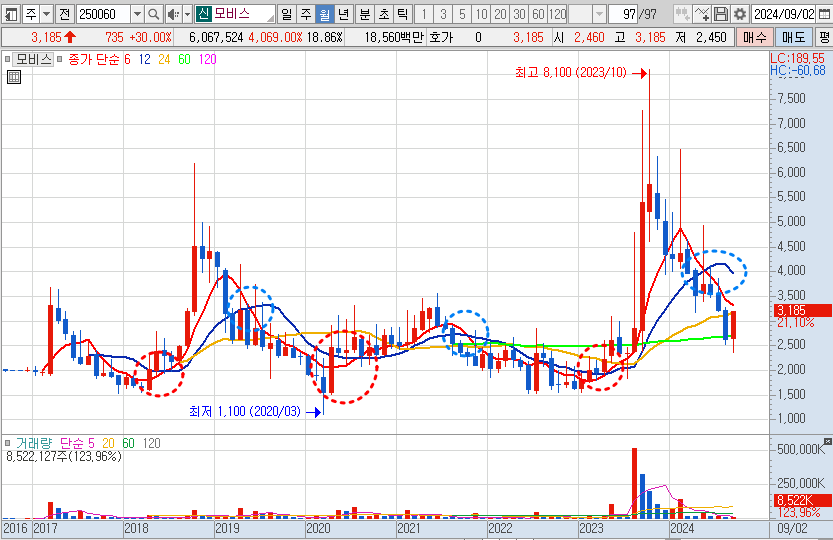Open the stock code search magnifier
The width and height of the screenshot is (833, 540).
[154, 14]
